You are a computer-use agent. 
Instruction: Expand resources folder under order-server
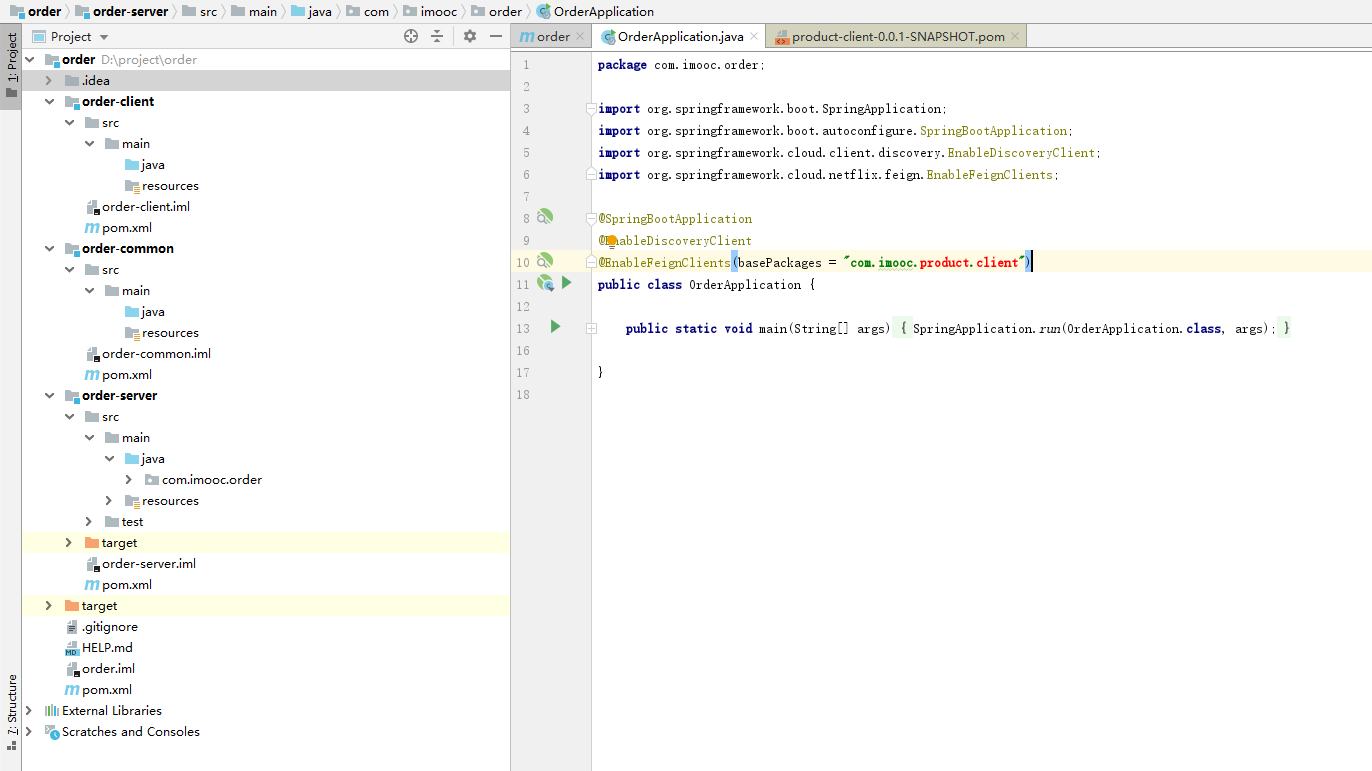click(x=109, y=500)
